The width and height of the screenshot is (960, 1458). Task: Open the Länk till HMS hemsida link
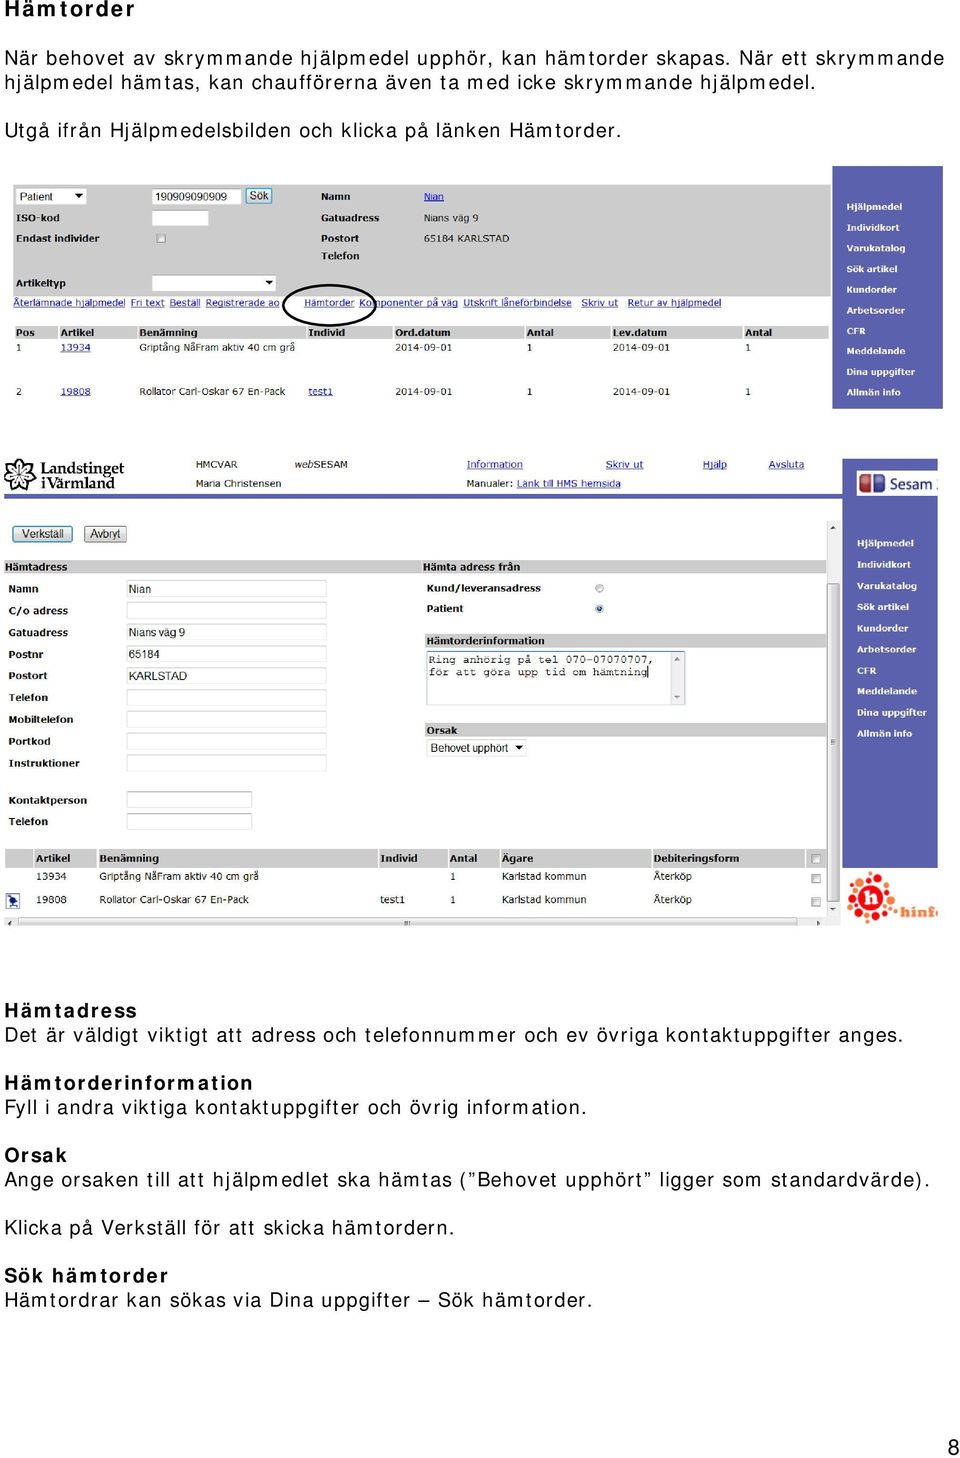click(568, 484)
